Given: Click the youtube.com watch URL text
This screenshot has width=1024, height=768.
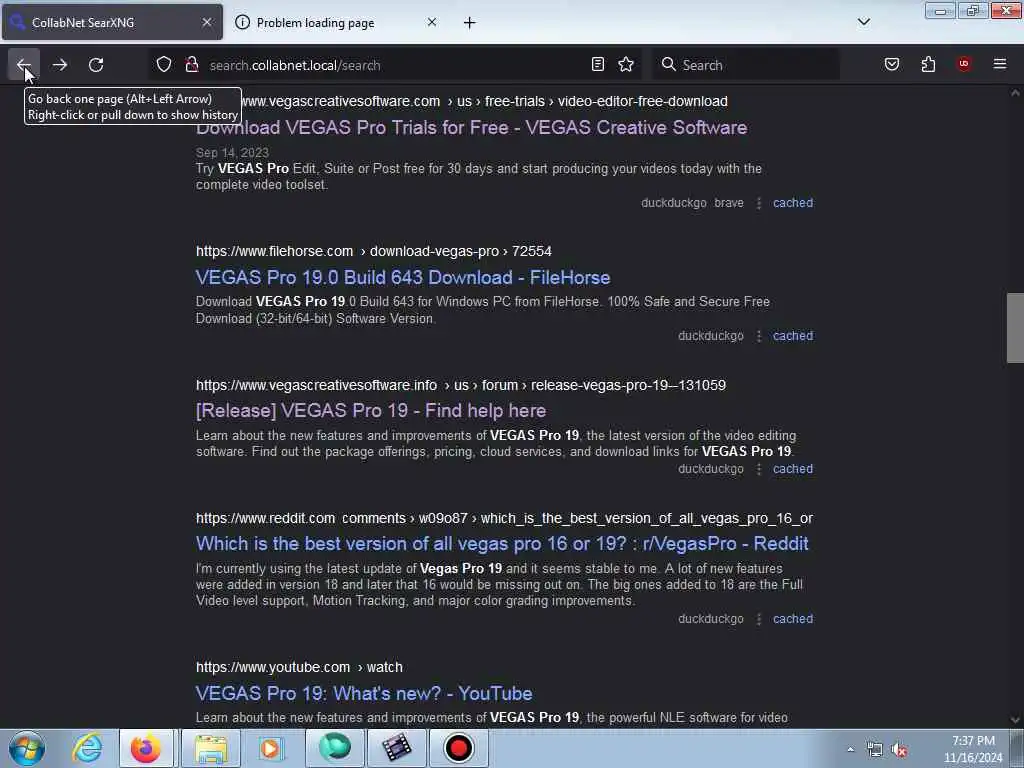Looking at the screenshot, I should tap(299, 667).
